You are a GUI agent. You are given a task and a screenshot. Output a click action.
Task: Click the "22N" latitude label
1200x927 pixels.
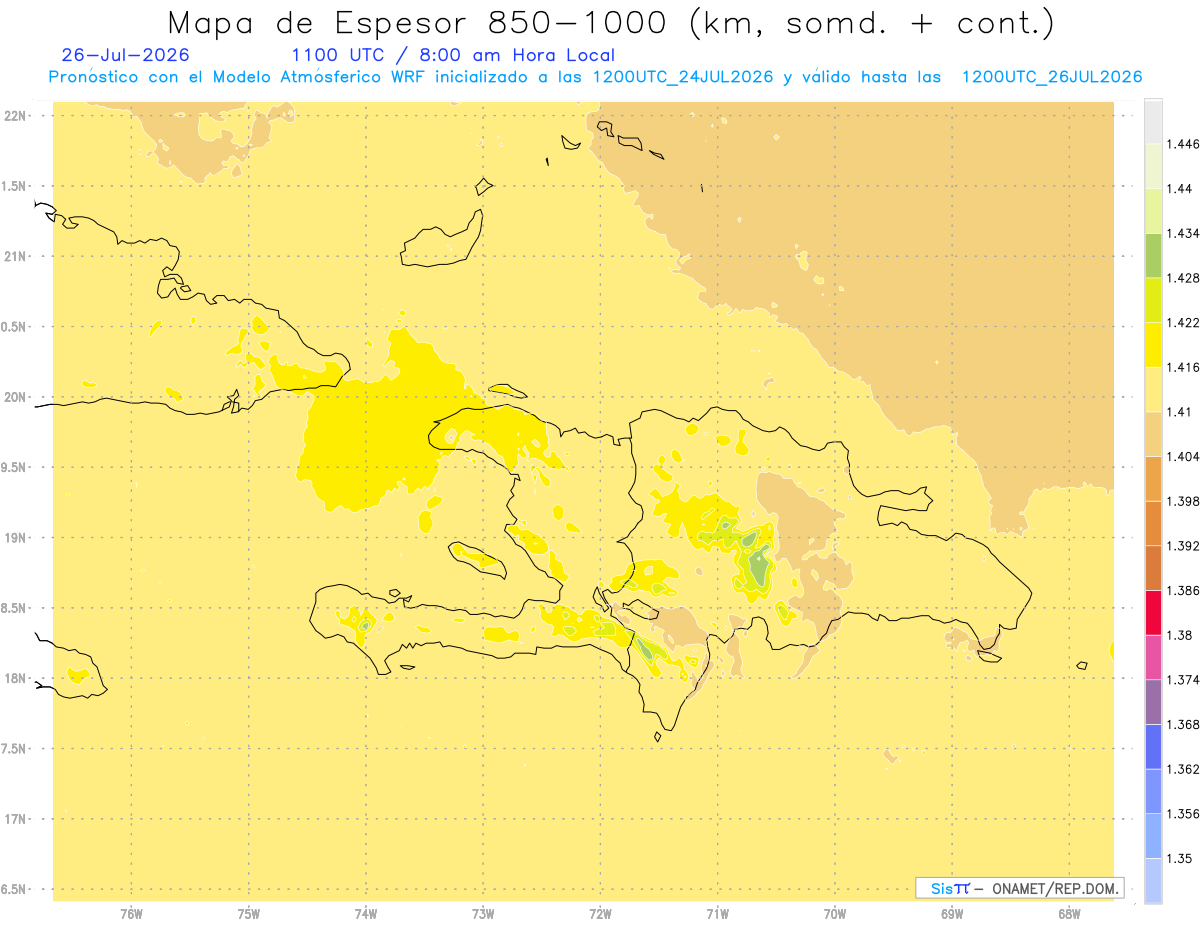[16, 116]
